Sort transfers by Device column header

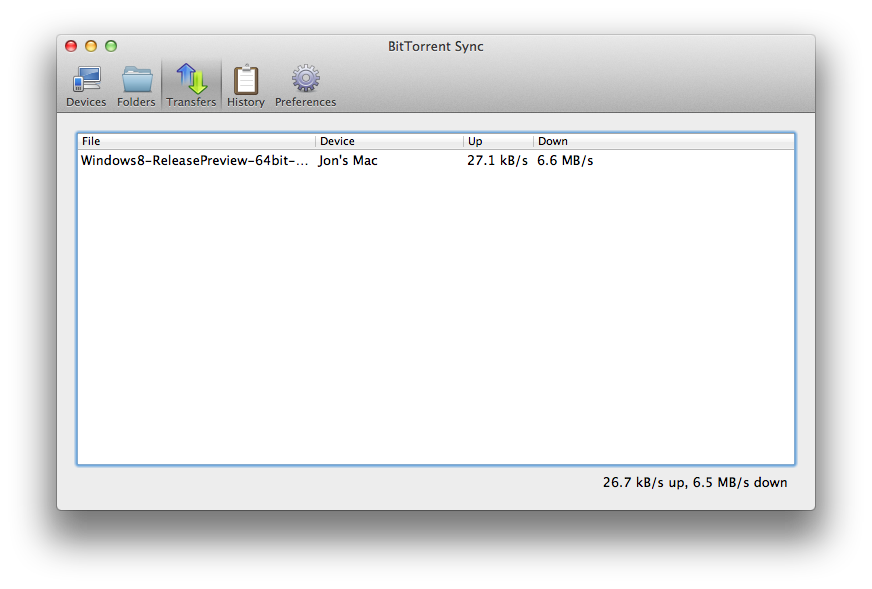pos(389,141)
